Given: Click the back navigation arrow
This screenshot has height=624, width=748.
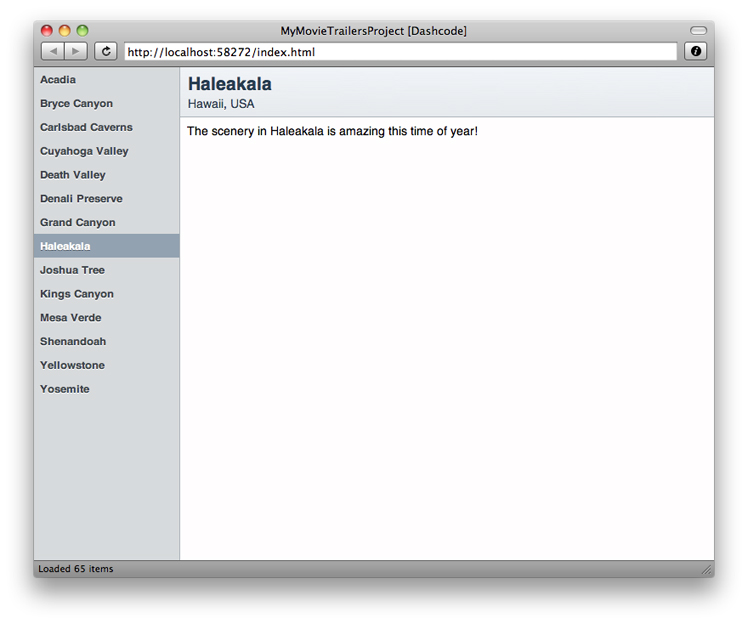Looking at the screenshot, I should click(53, 51).
